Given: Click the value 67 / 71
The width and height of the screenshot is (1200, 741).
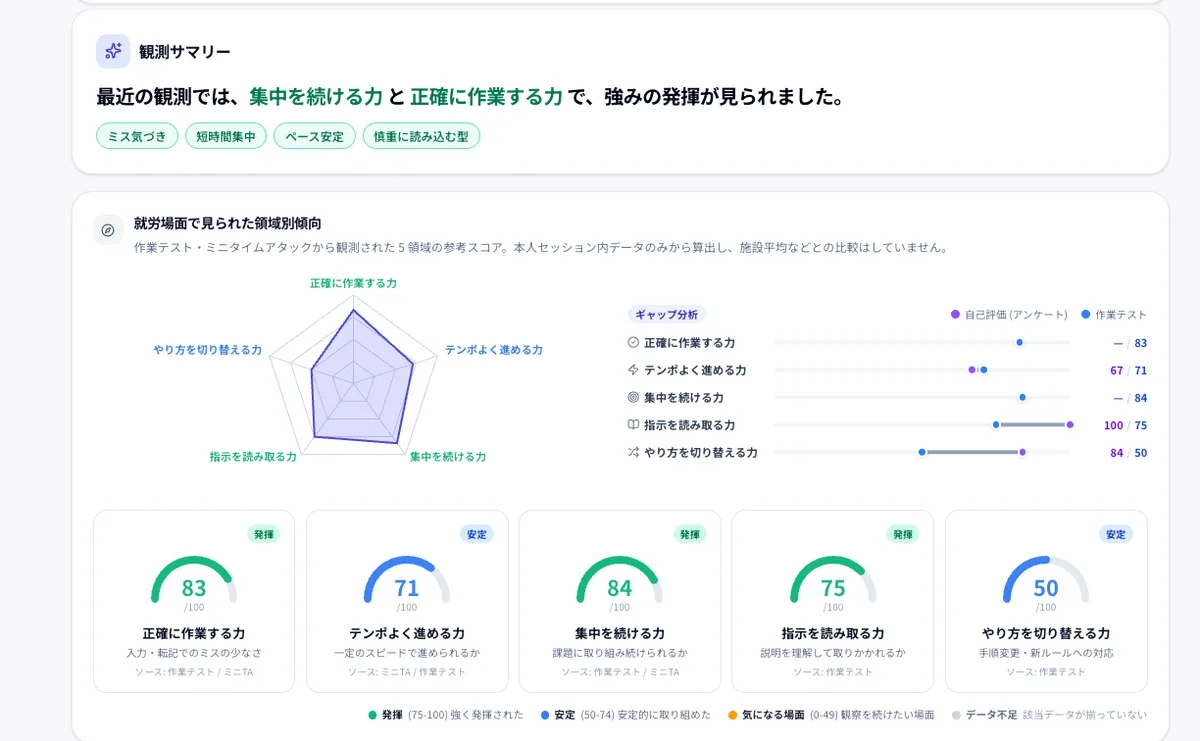Looking at the screenshot, I should click(1128, 370).
